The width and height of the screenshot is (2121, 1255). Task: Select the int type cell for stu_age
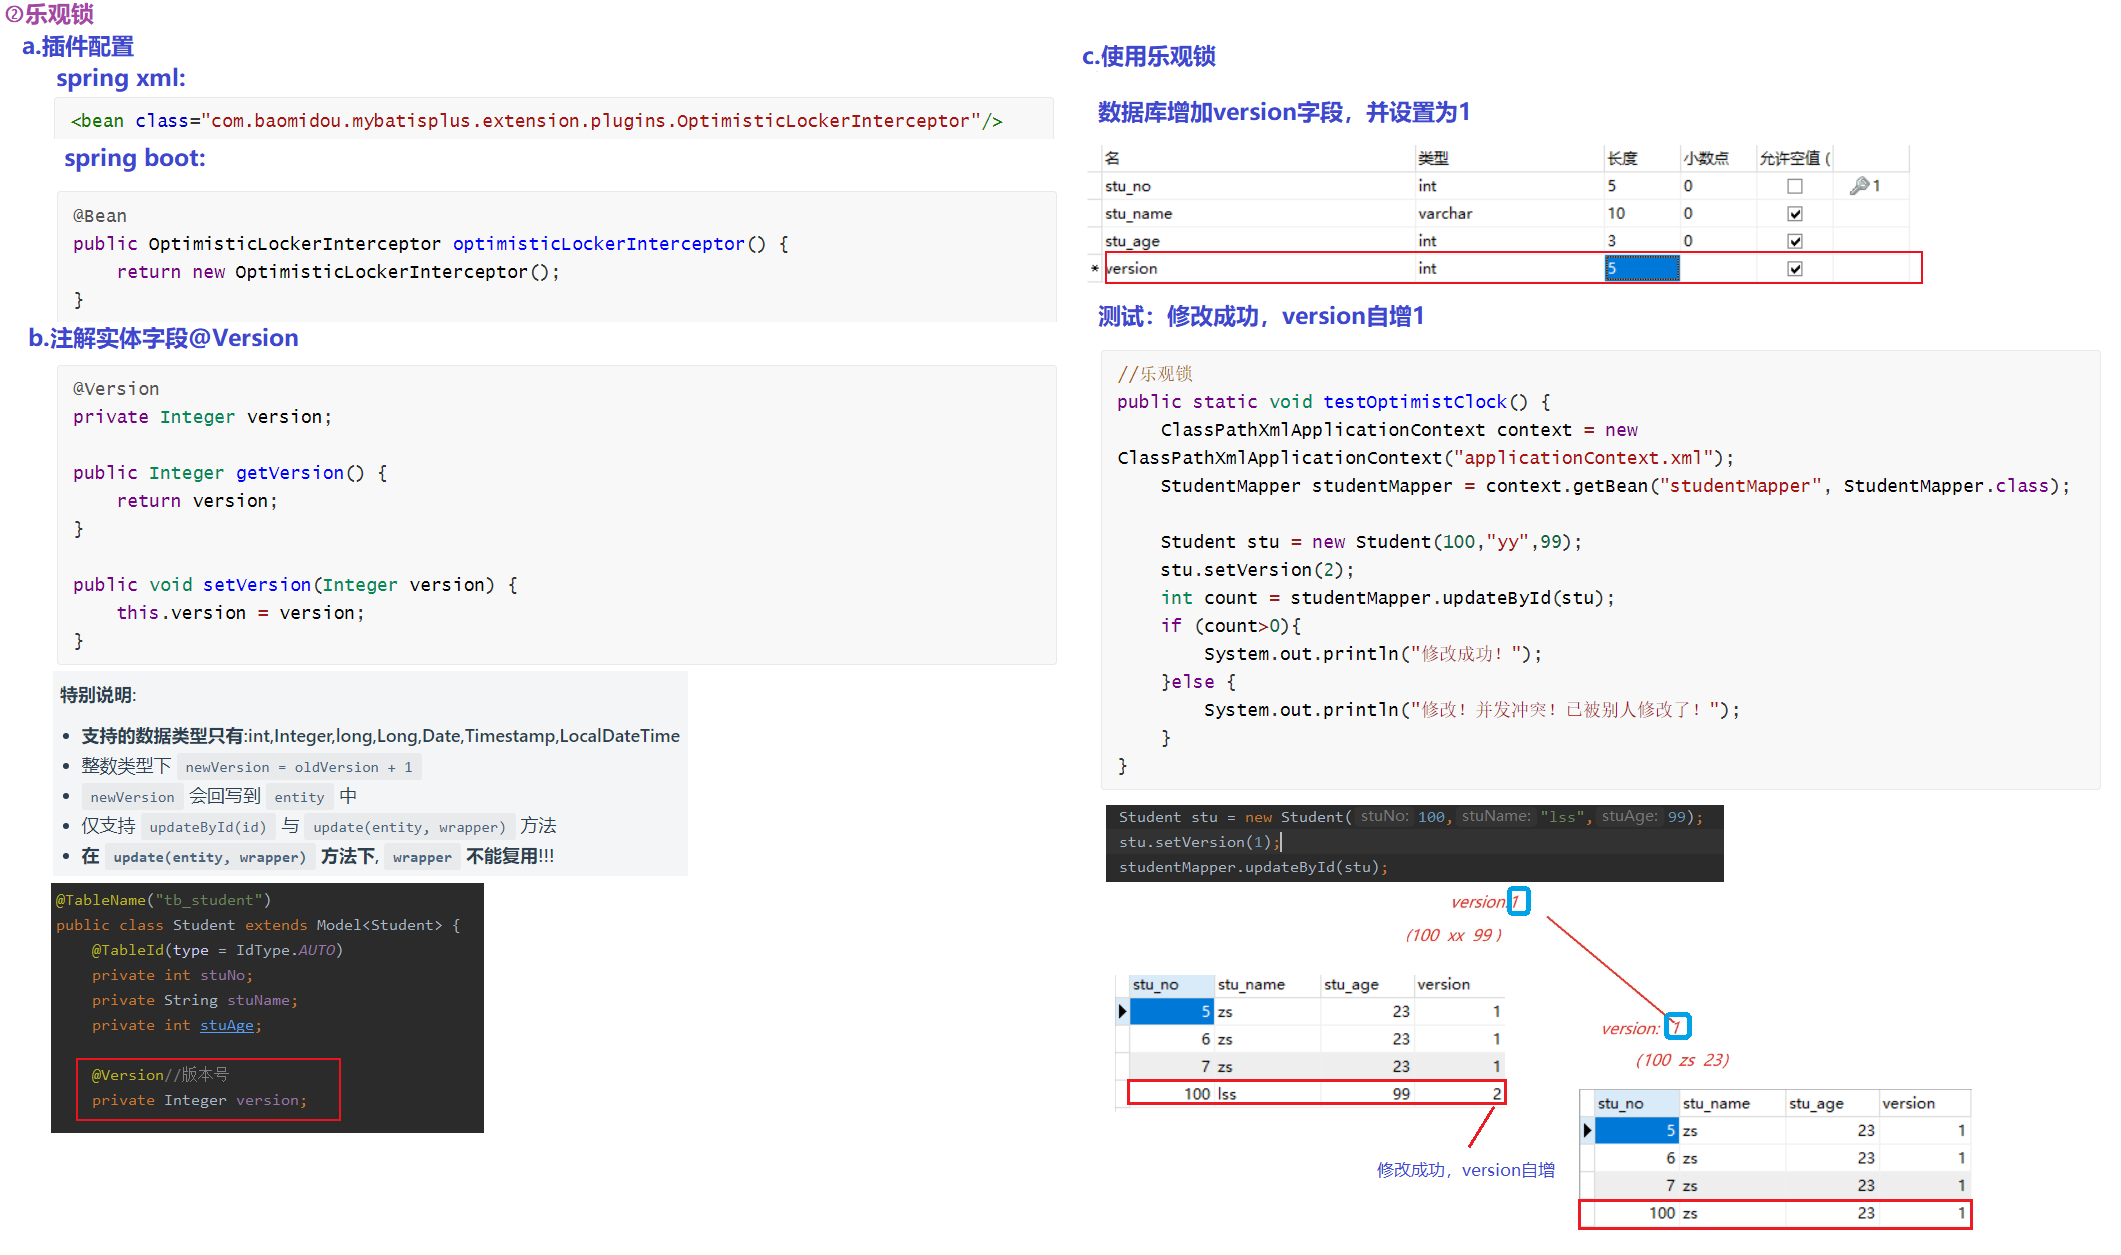(1427, 241)
